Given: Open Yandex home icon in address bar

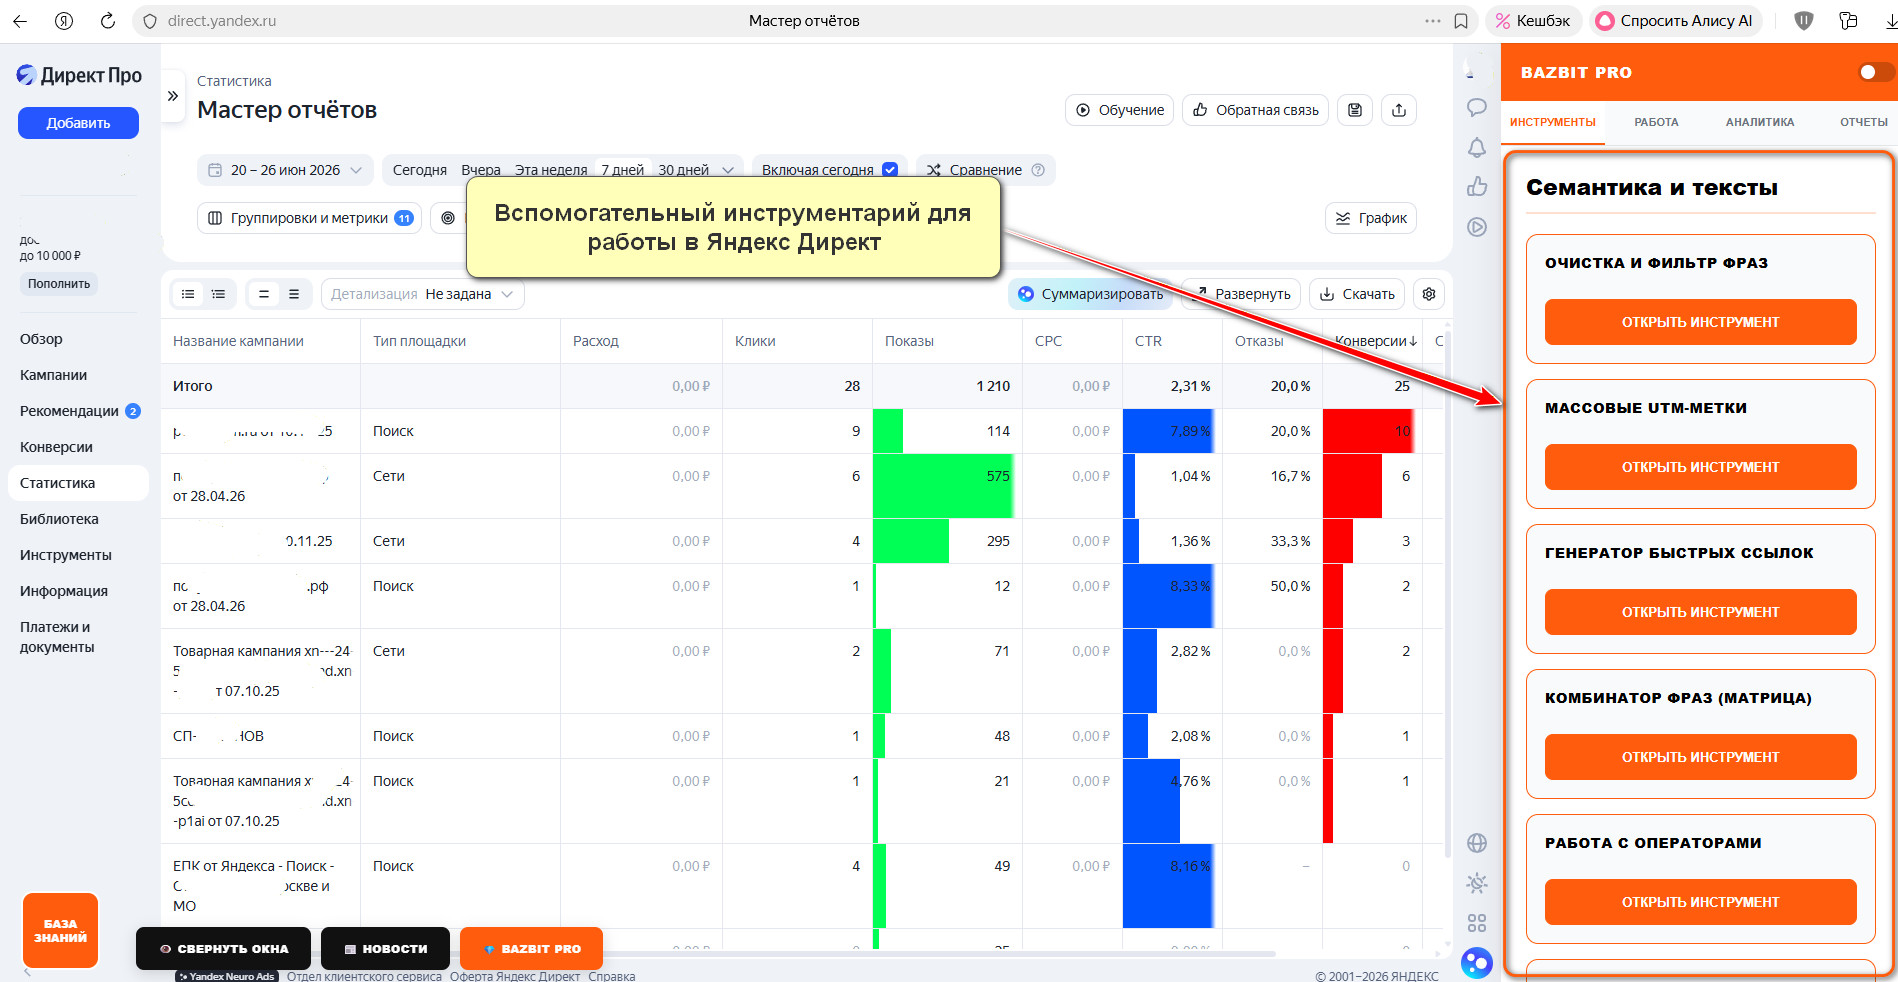Looking at the screenshot, I should pyautogui.click(x=64, y=21).
